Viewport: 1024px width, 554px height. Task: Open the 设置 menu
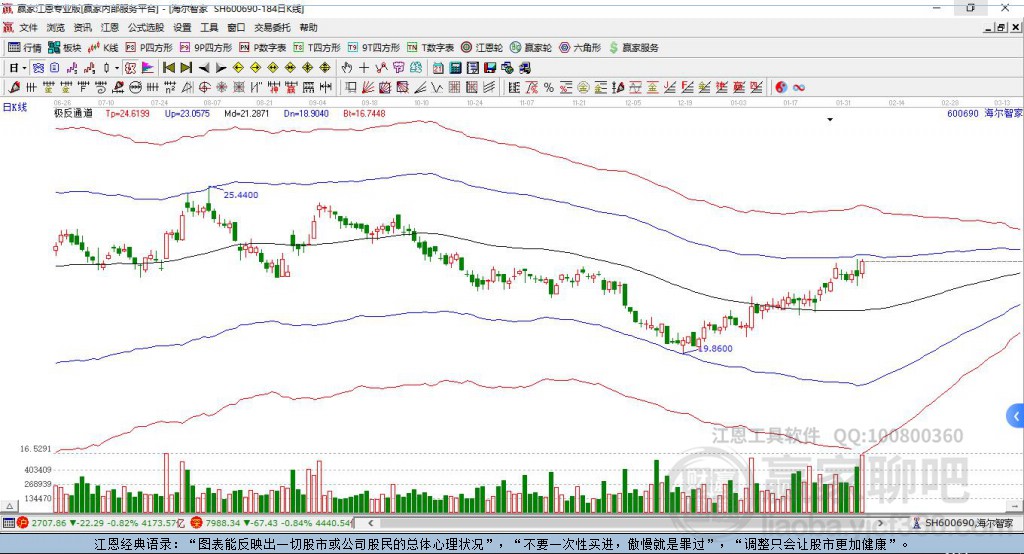point(182,27)
